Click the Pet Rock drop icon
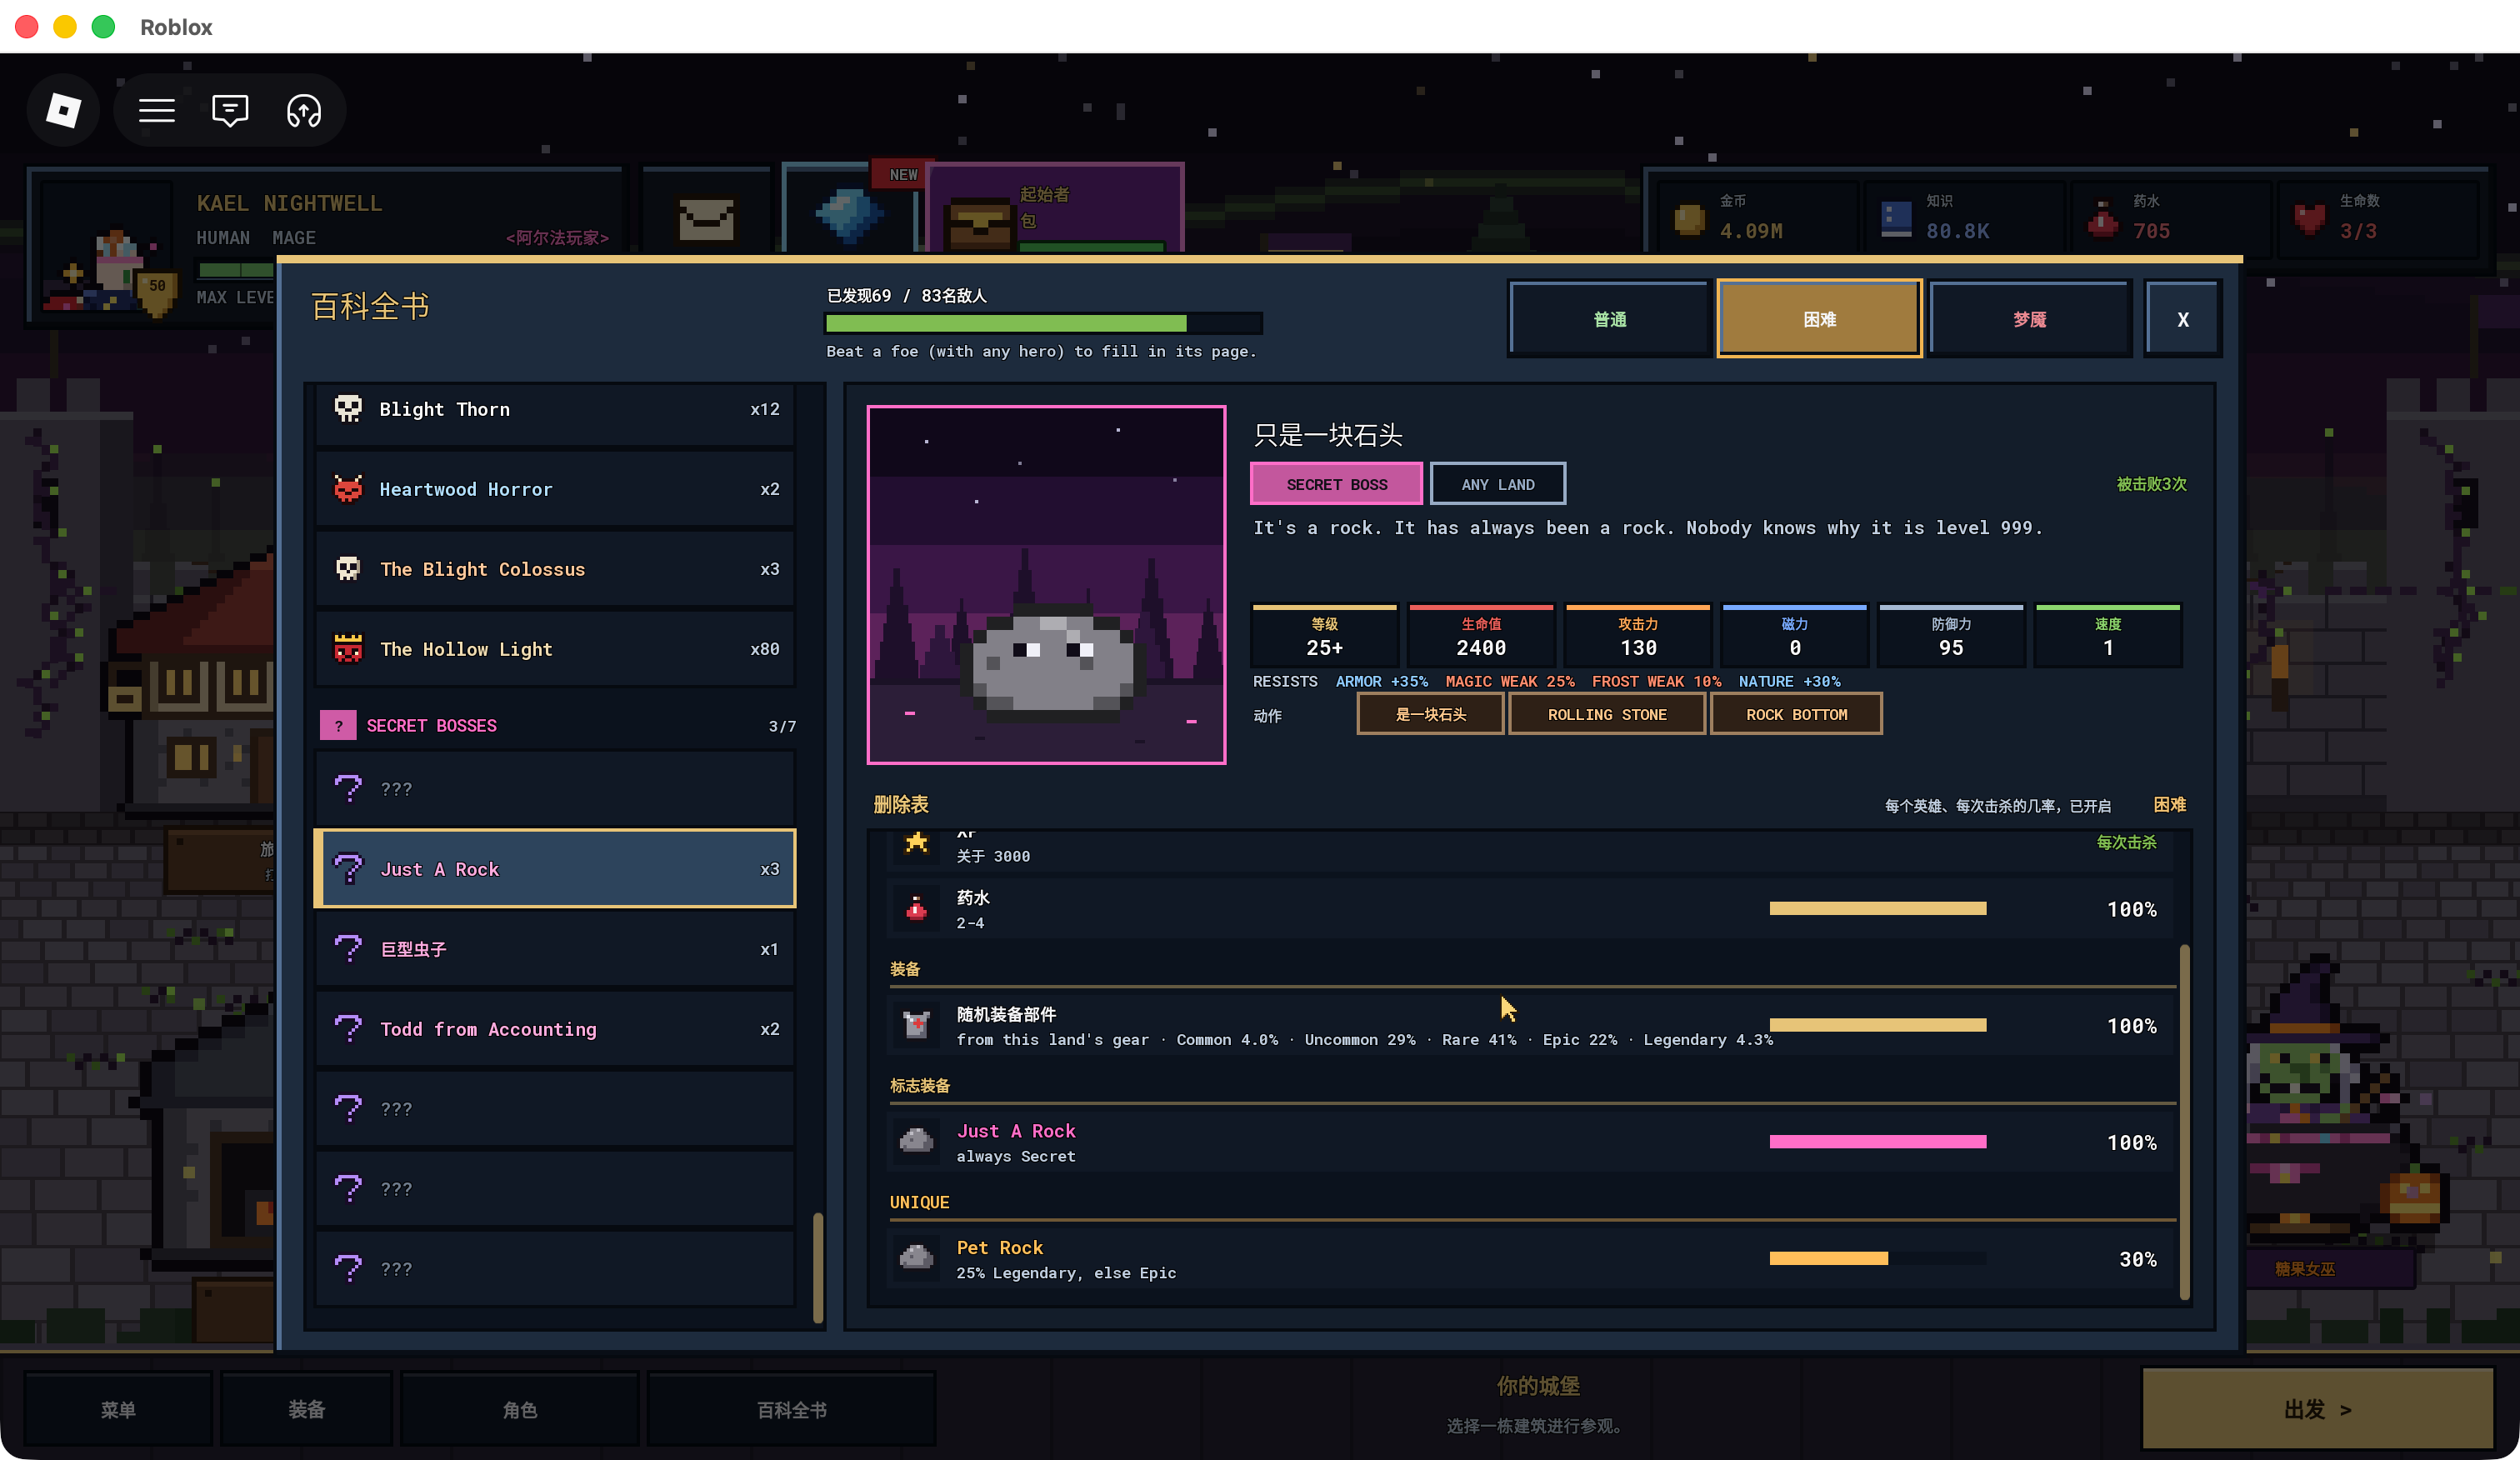Viewport: 2520px width, 1460px height. (x=916, y=1258)
